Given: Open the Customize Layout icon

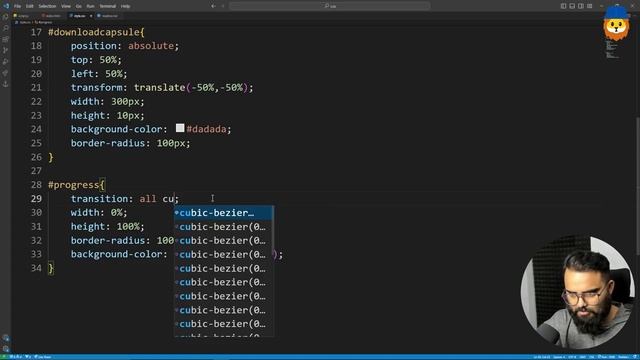Looking at the screenshot, I should point(589,6).
